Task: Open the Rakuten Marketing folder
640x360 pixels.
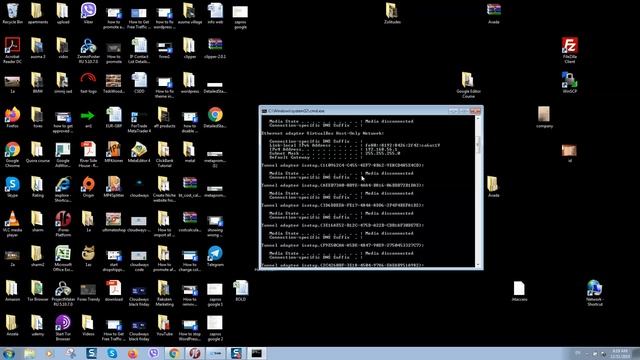Action: pyautogui.click(x=164, y=289)
